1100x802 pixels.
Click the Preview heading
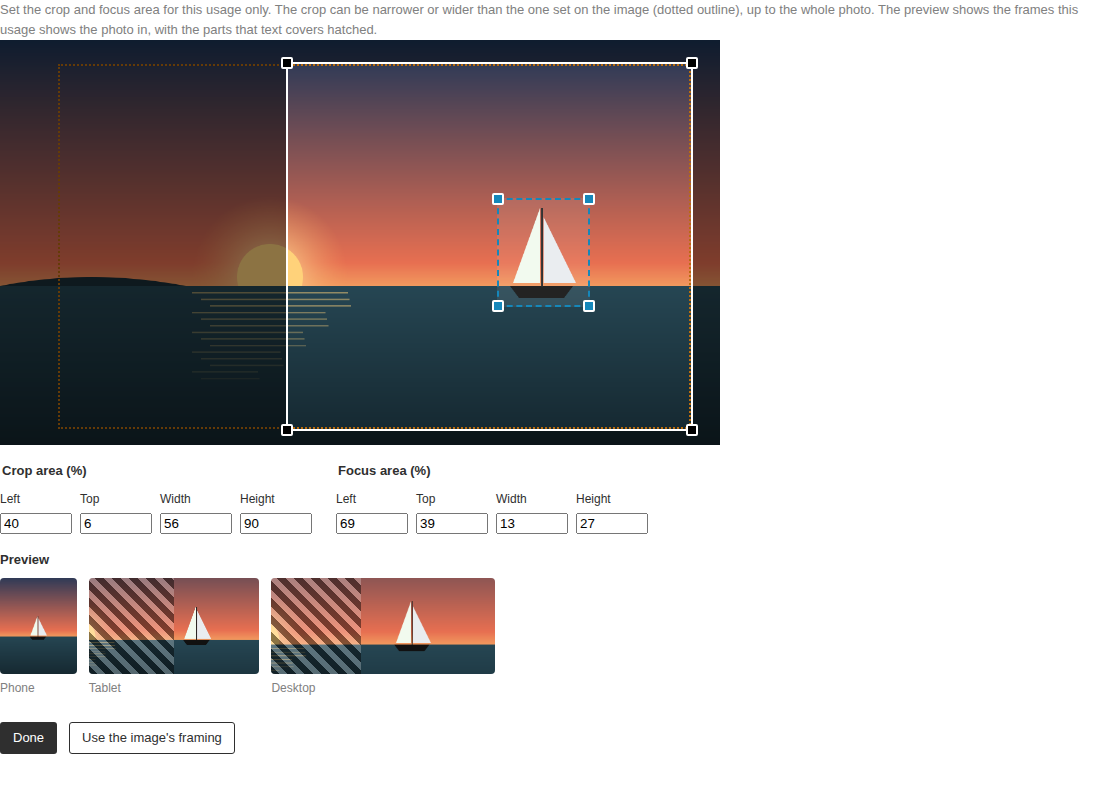pos(25,560)
